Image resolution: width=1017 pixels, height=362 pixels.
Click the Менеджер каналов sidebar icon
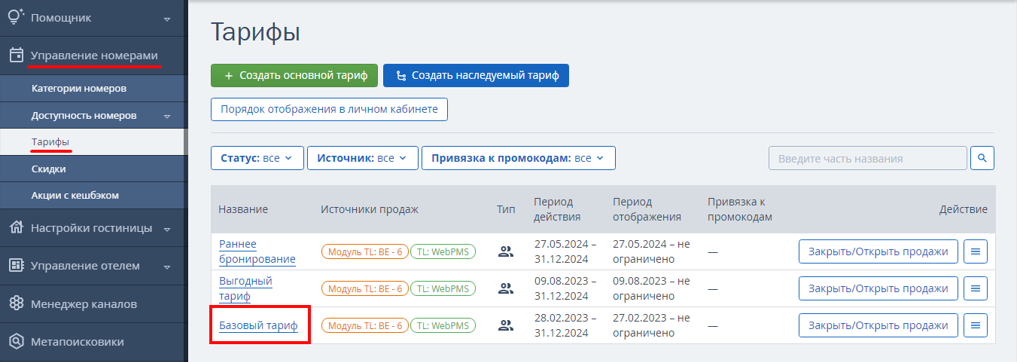click(16, 304)
